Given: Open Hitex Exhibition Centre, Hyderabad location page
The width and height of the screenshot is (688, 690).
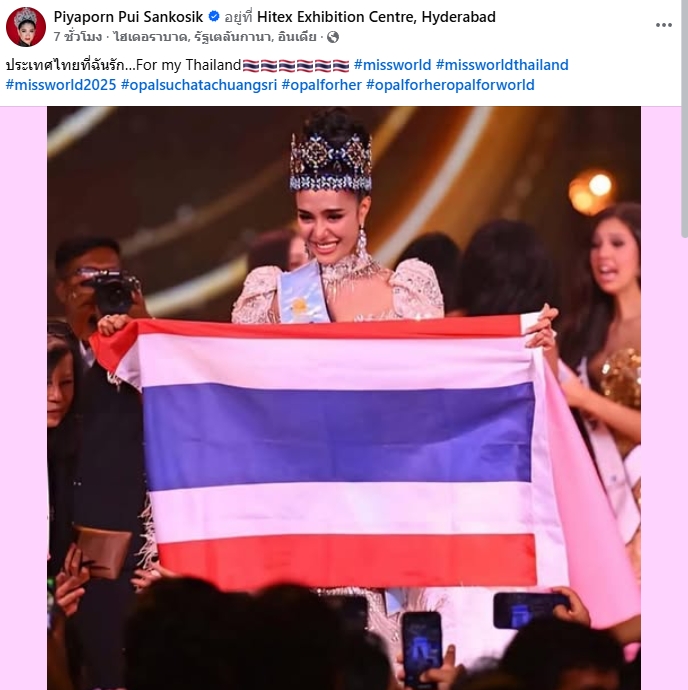Looking at the screenshot, I should coord(376,17).
